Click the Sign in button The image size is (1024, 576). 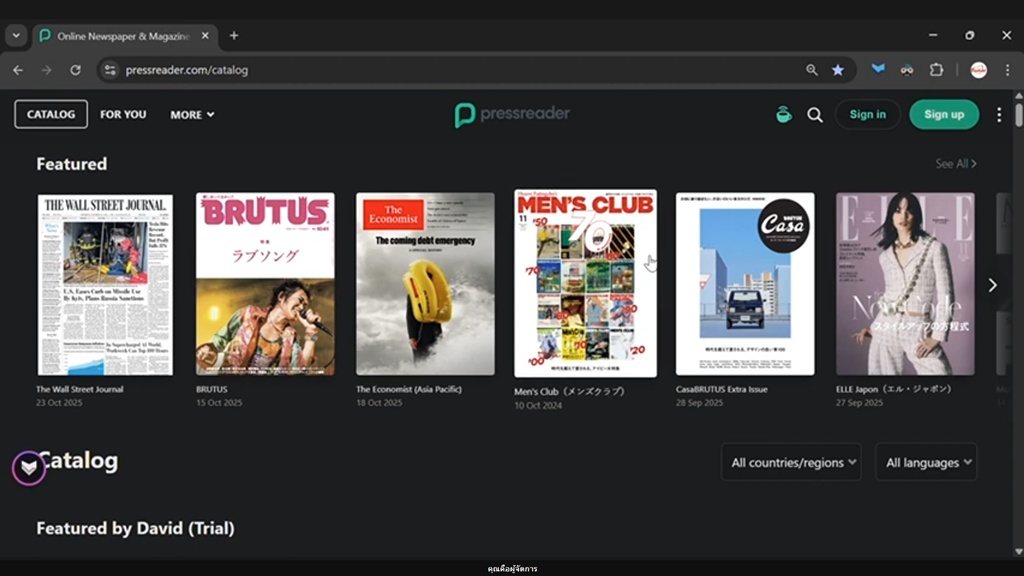click(x=867, y=115)
